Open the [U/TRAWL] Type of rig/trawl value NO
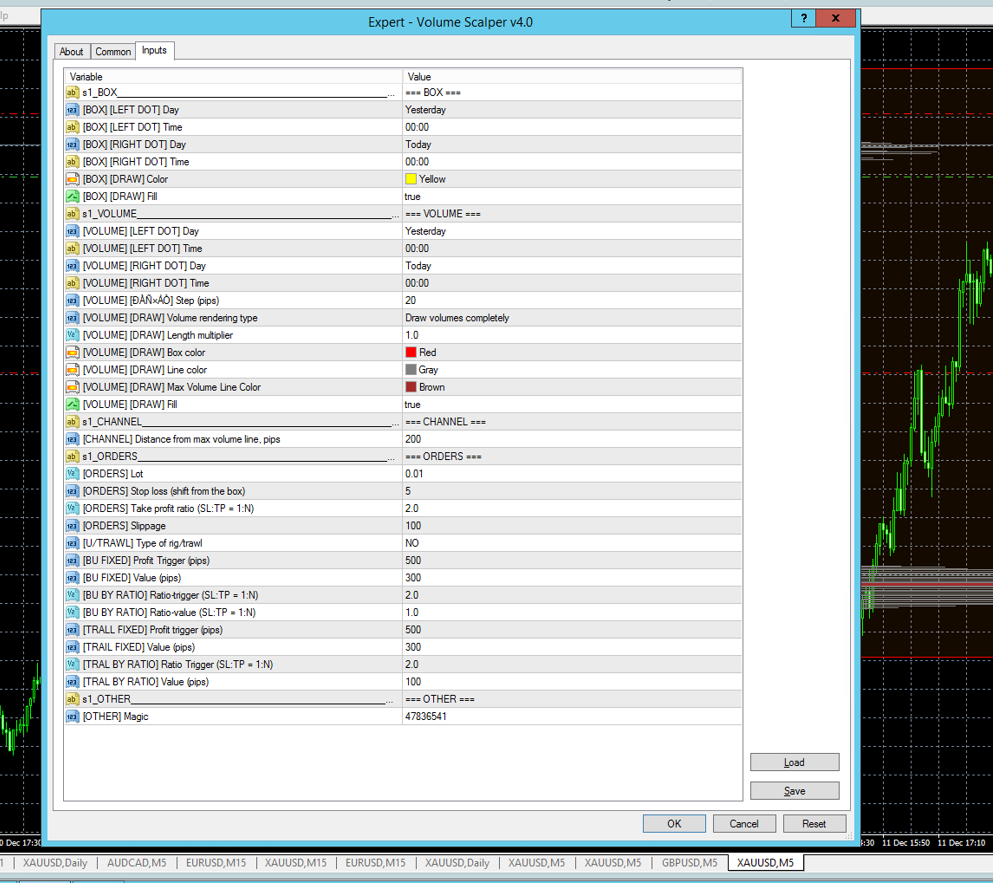This screenshot has width=993, height=883. coord(412,543)
